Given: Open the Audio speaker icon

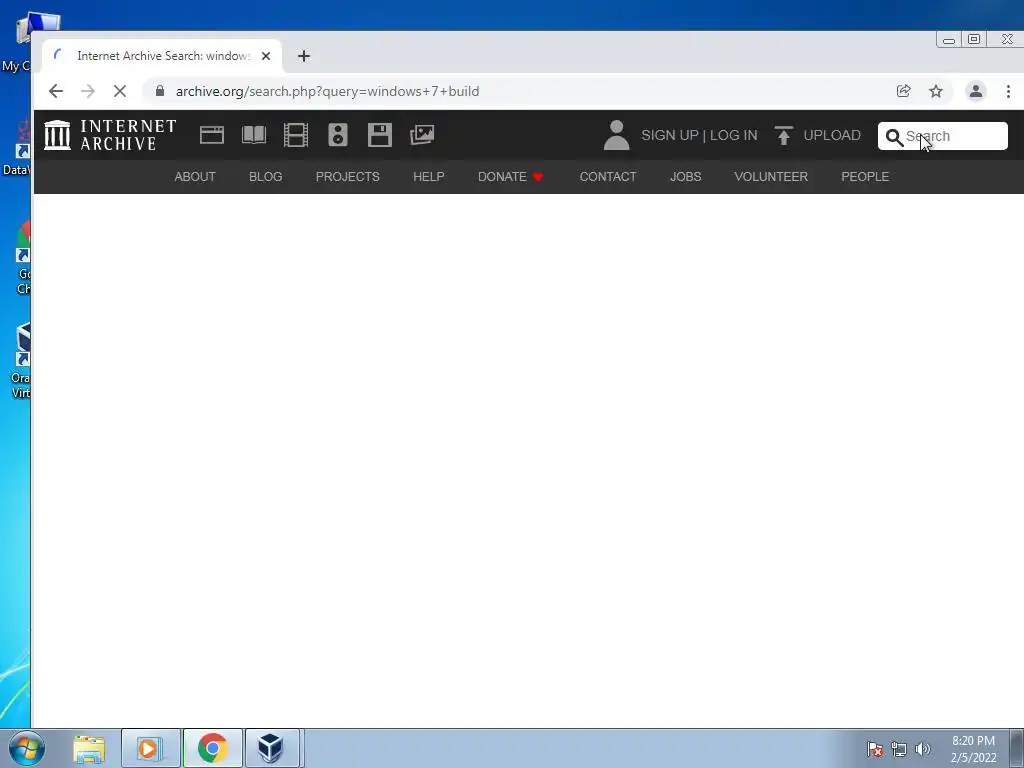Looking at the screenshot, I should 338,135.
